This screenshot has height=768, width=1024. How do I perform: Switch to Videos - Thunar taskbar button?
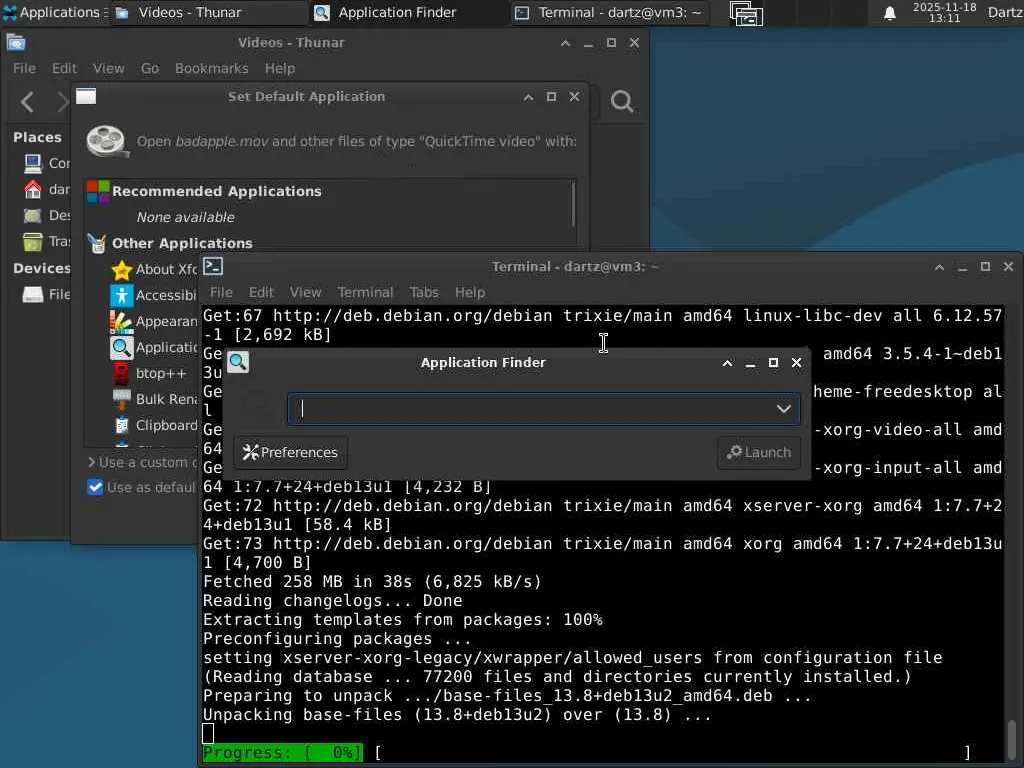208,12
